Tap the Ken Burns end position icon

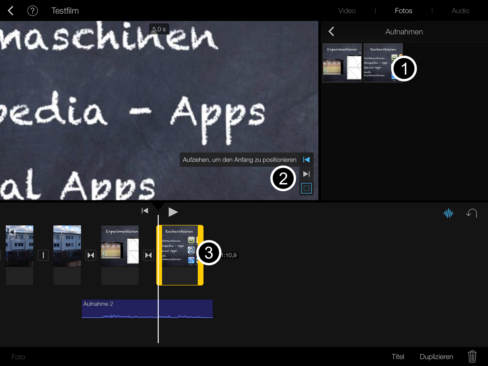[306, 174]
